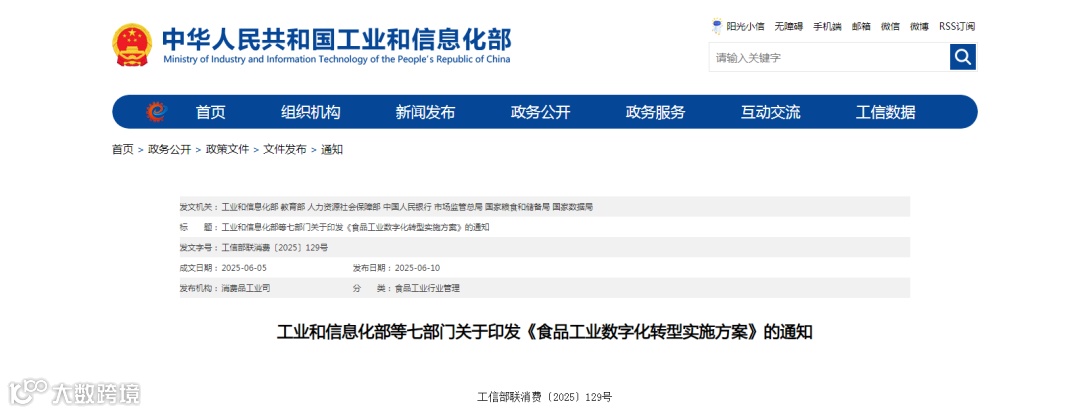Click the 分类 value 食品工业行业管理
The image size is (1080, 413).
[x=427, y=288]
